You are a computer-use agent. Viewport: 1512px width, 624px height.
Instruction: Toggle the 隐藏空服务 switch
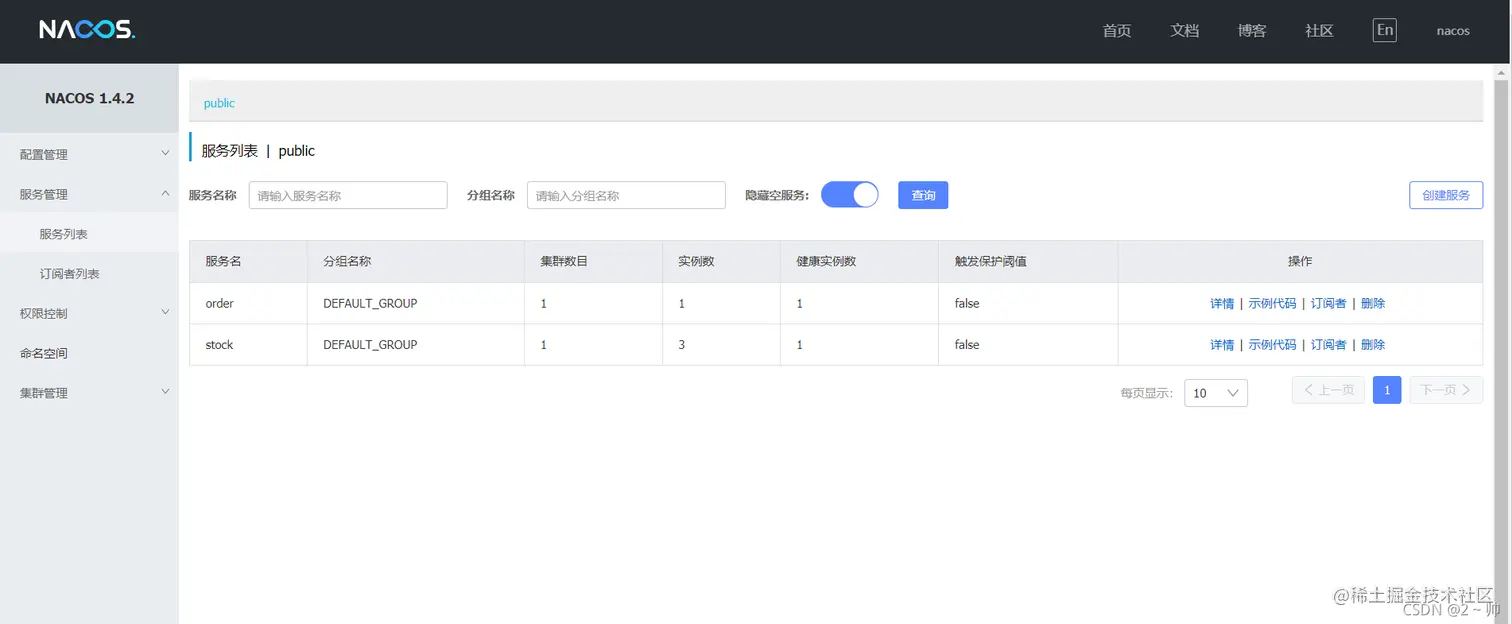[850, 195]
